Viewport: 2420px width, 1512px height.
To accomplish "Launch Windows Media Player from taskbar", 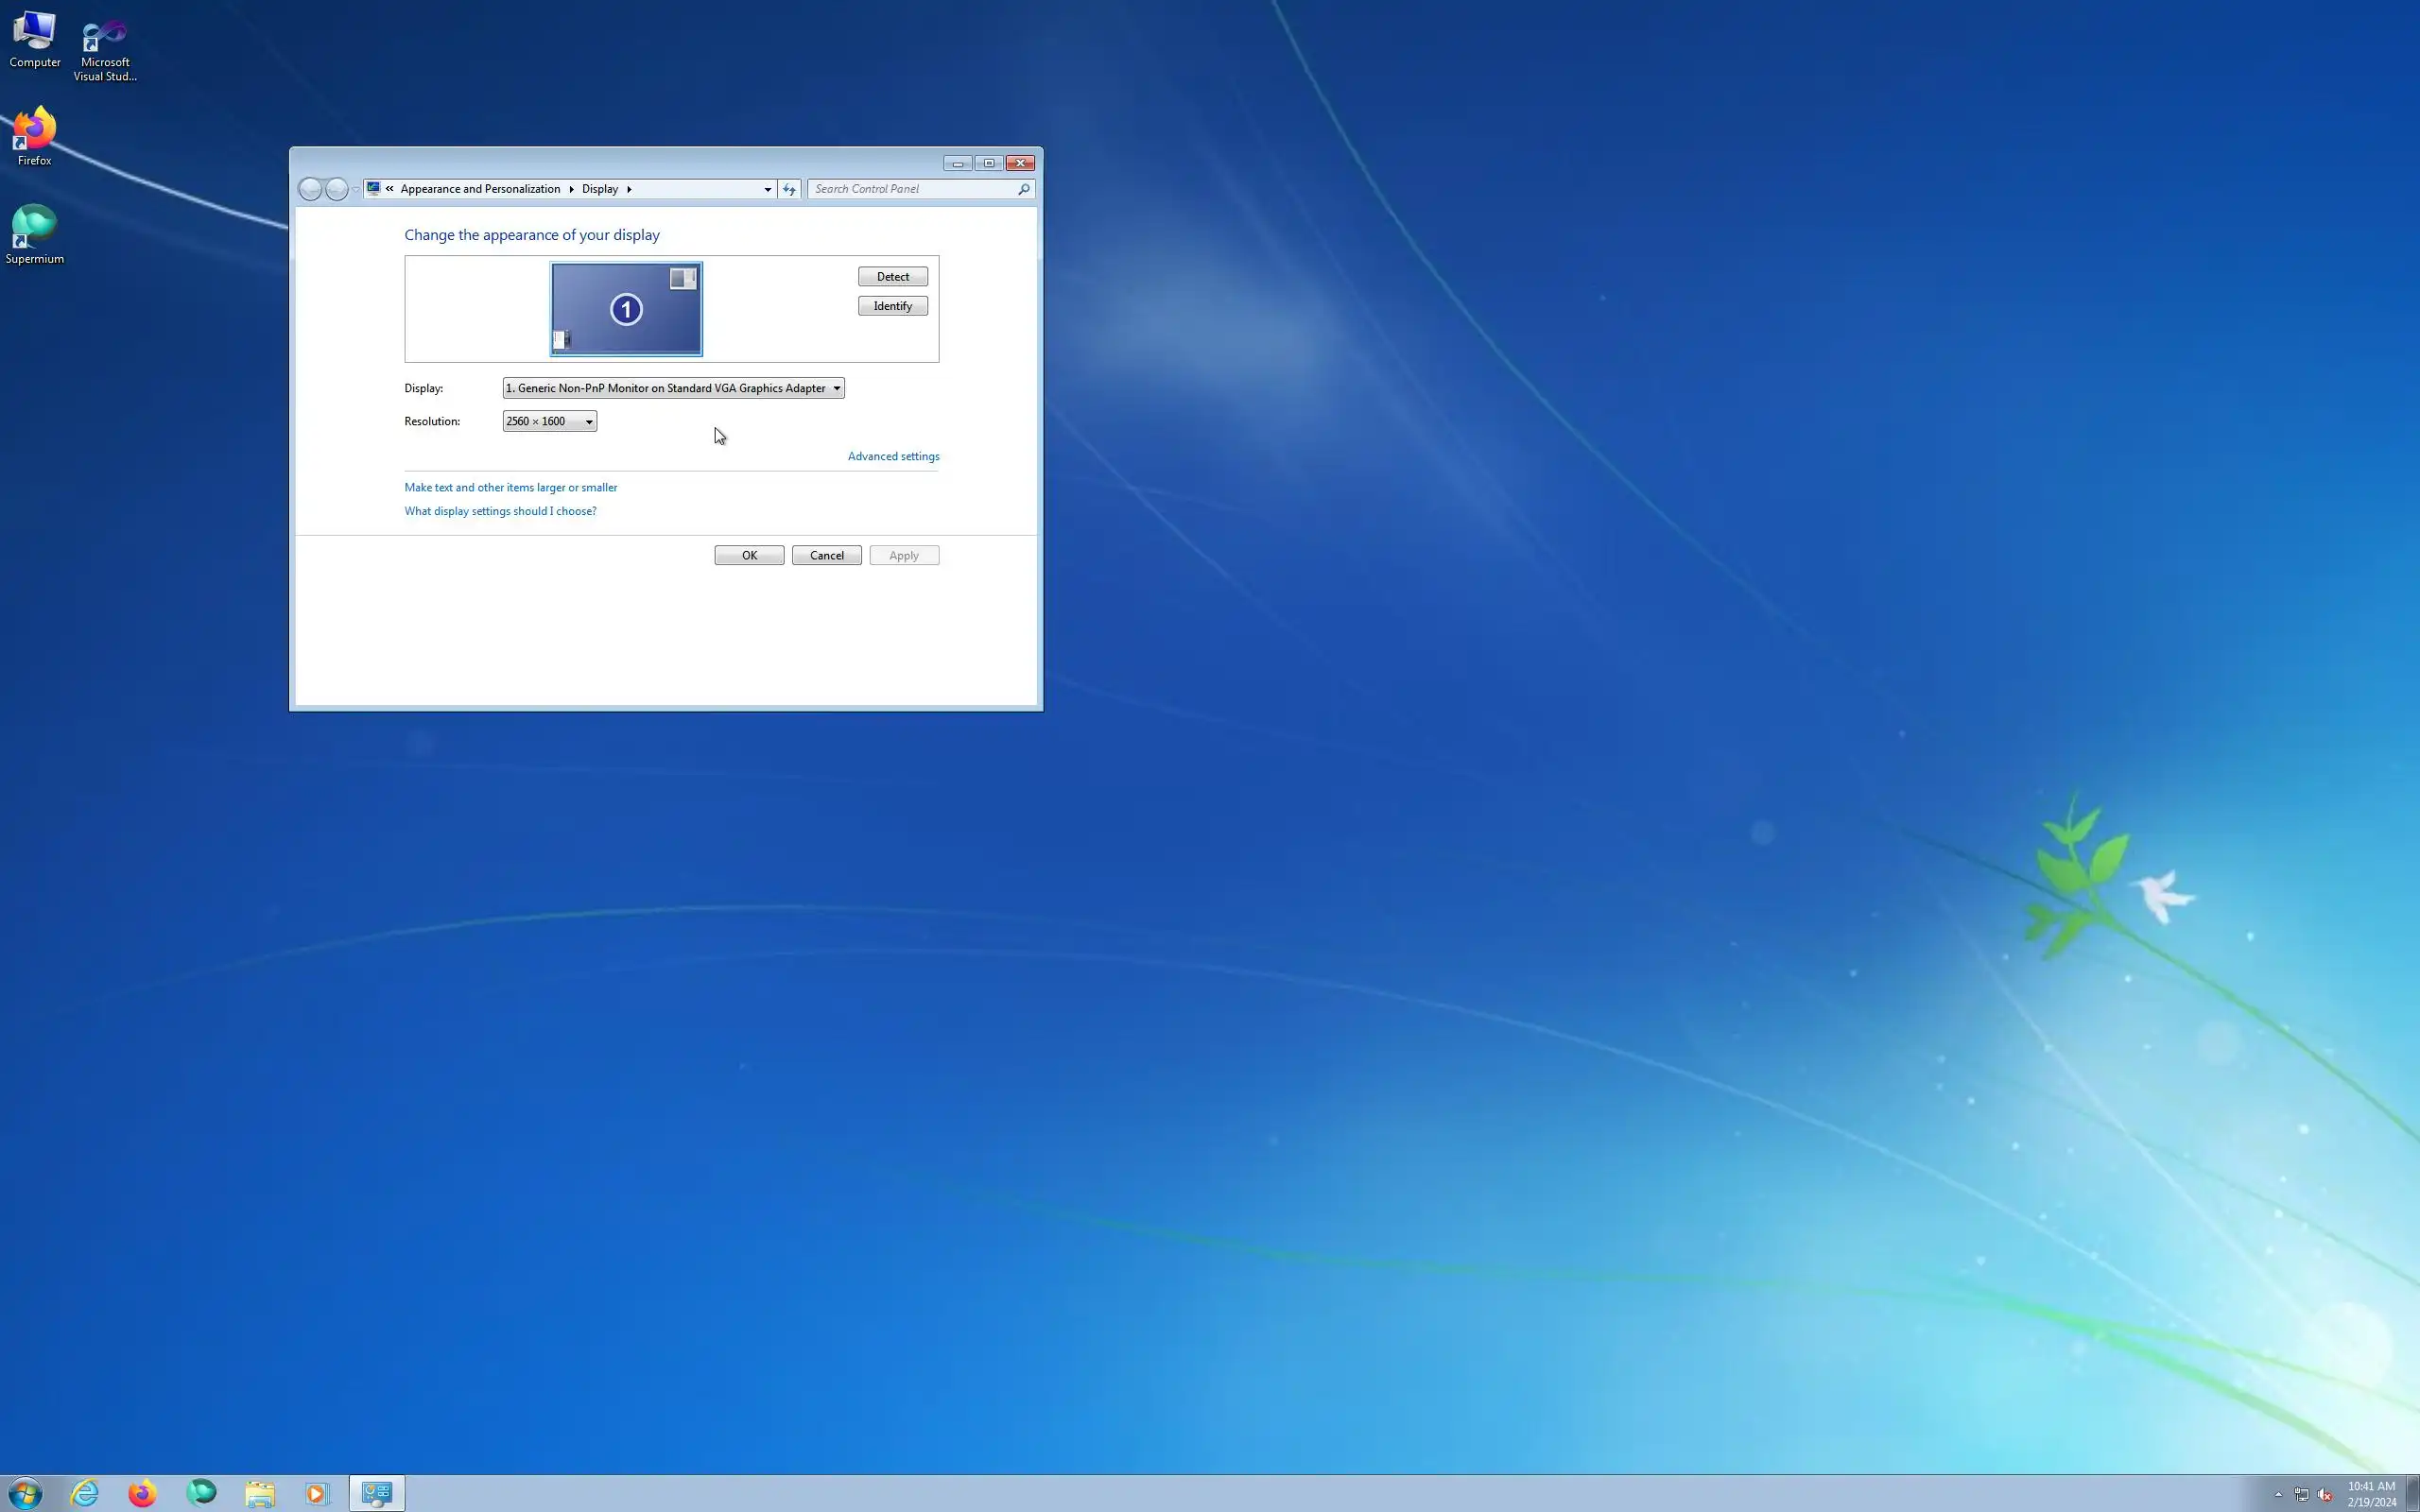I will click(x=317, y=1493).
